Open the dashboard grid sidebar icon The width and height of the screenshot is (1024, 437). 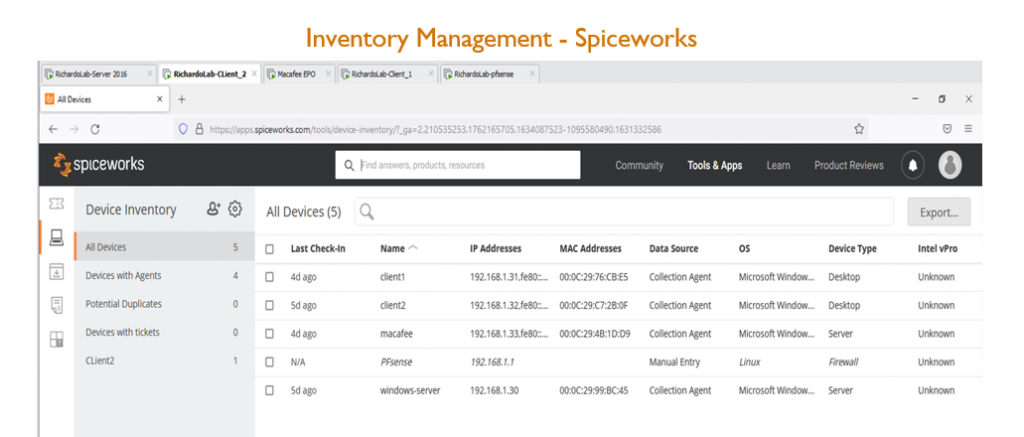56,339
